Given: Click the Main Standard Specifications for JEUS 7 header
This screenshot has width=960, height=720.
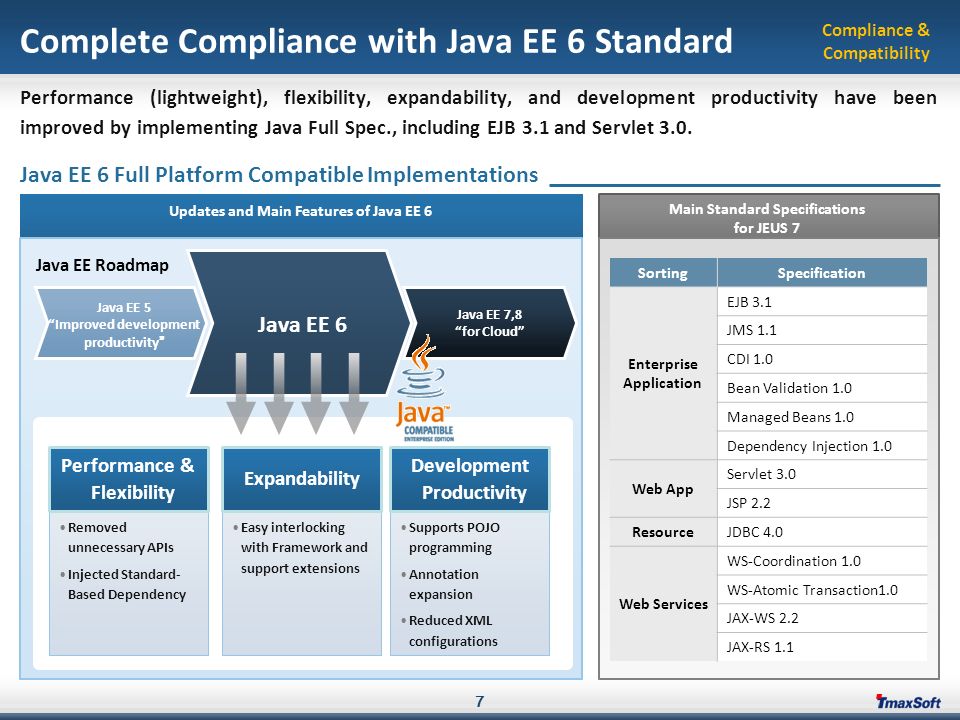Looking at the screenshot, I should pyautogui.click(x=768, y=217).
